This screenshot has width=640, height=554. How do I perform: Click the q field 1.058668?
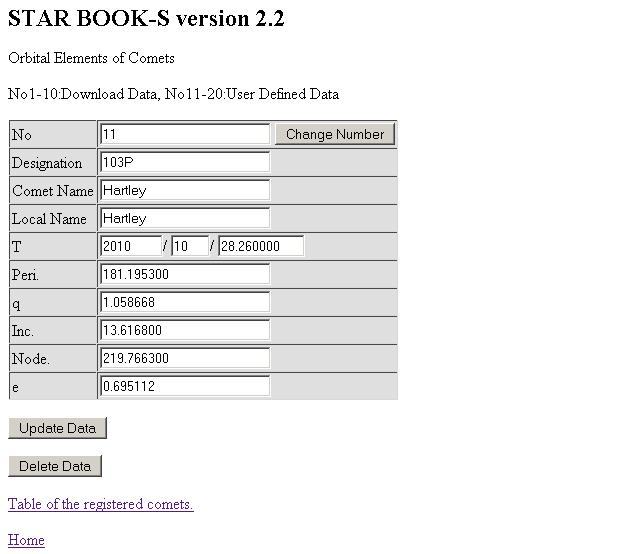184,302
